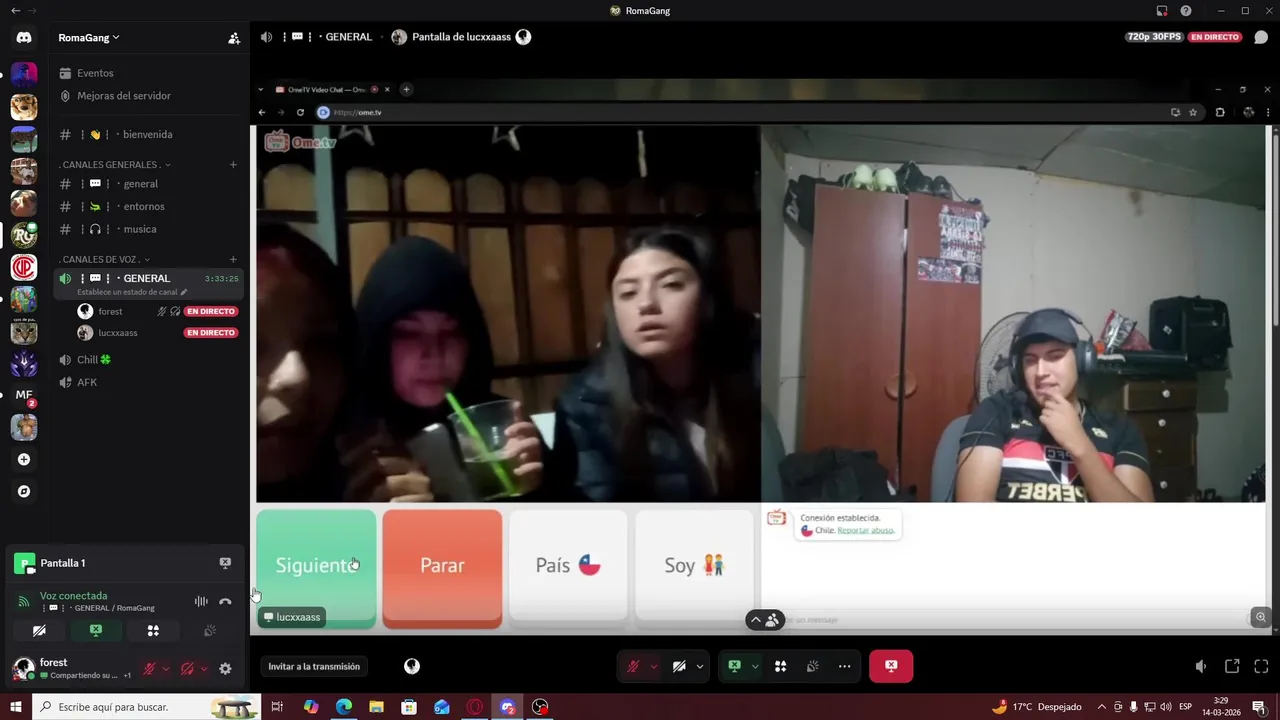This screenshot has height=720, width=1280.
Task: Toggle screen share in call toolbar
Action: 734,666
